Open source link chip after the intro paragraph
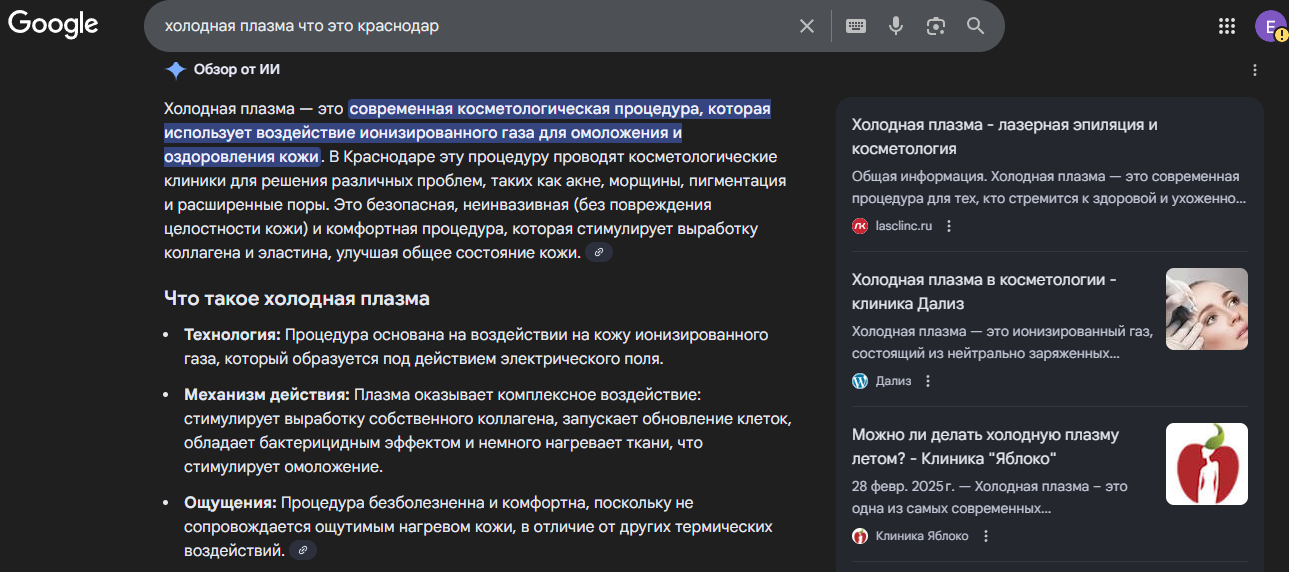The height and width of the screenshot is (572, 1289). (599, 253)
